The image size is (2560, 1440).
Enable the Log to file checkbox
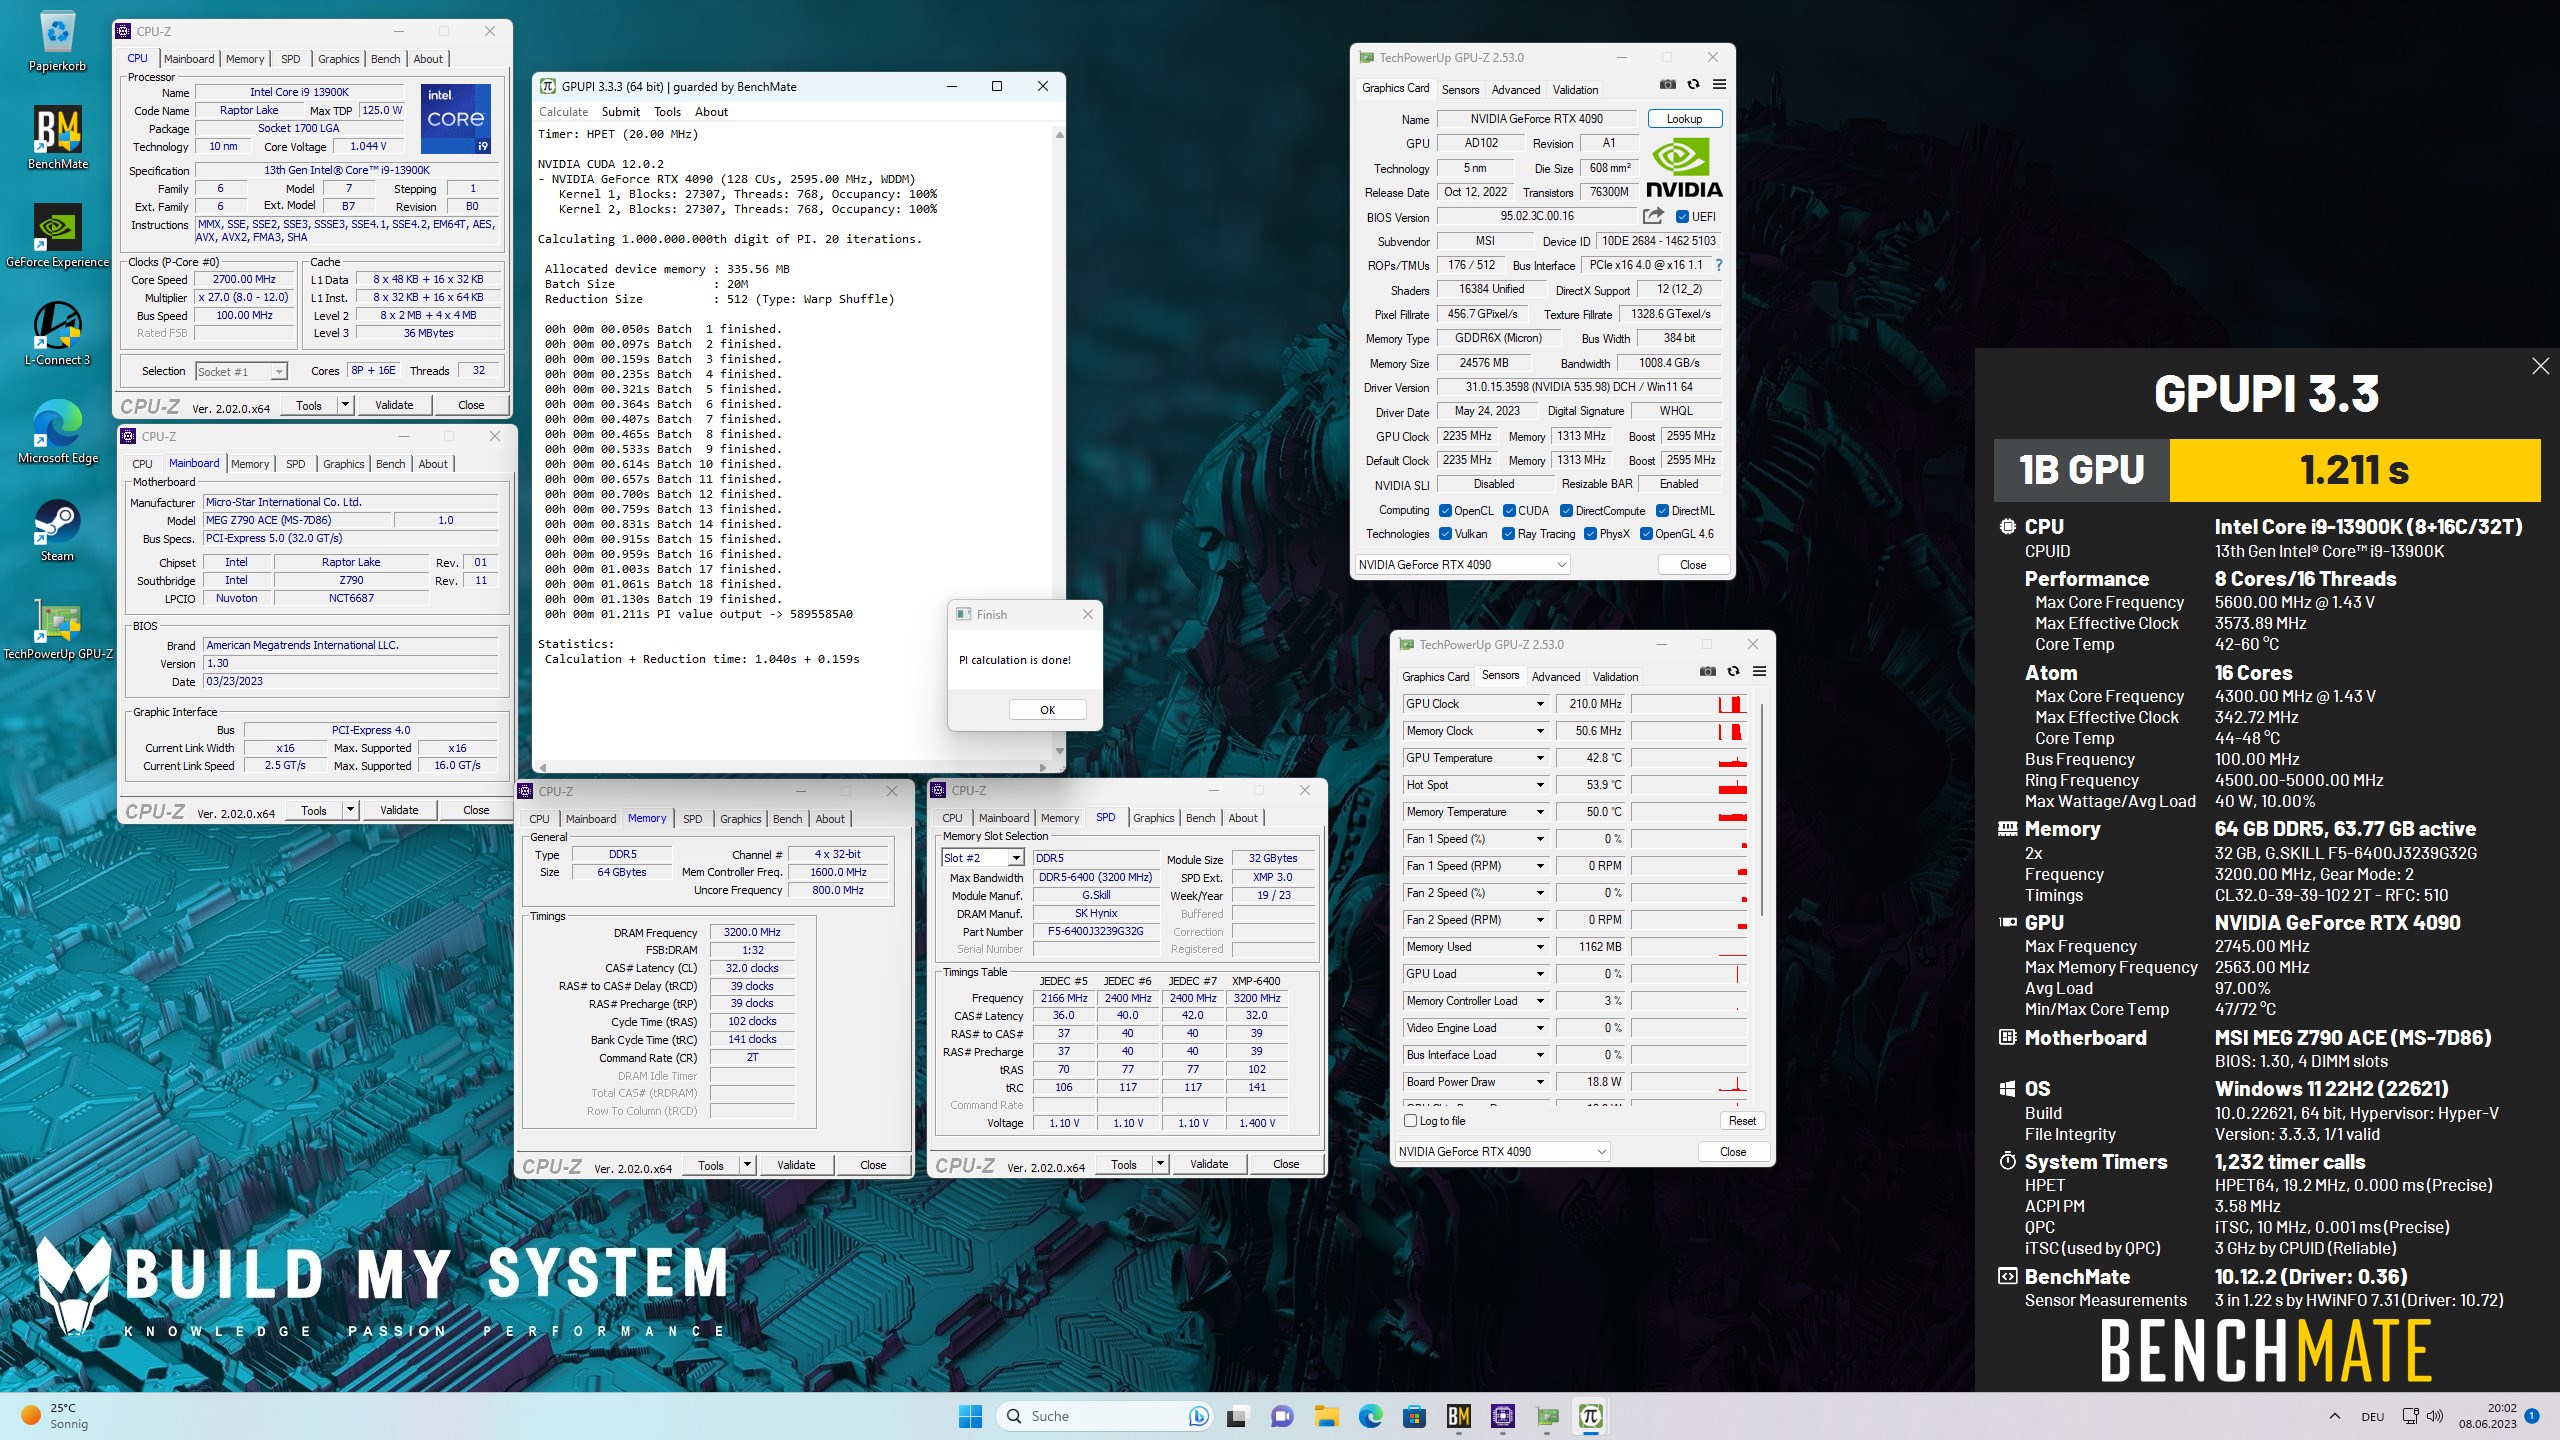click(1410, 1121)
